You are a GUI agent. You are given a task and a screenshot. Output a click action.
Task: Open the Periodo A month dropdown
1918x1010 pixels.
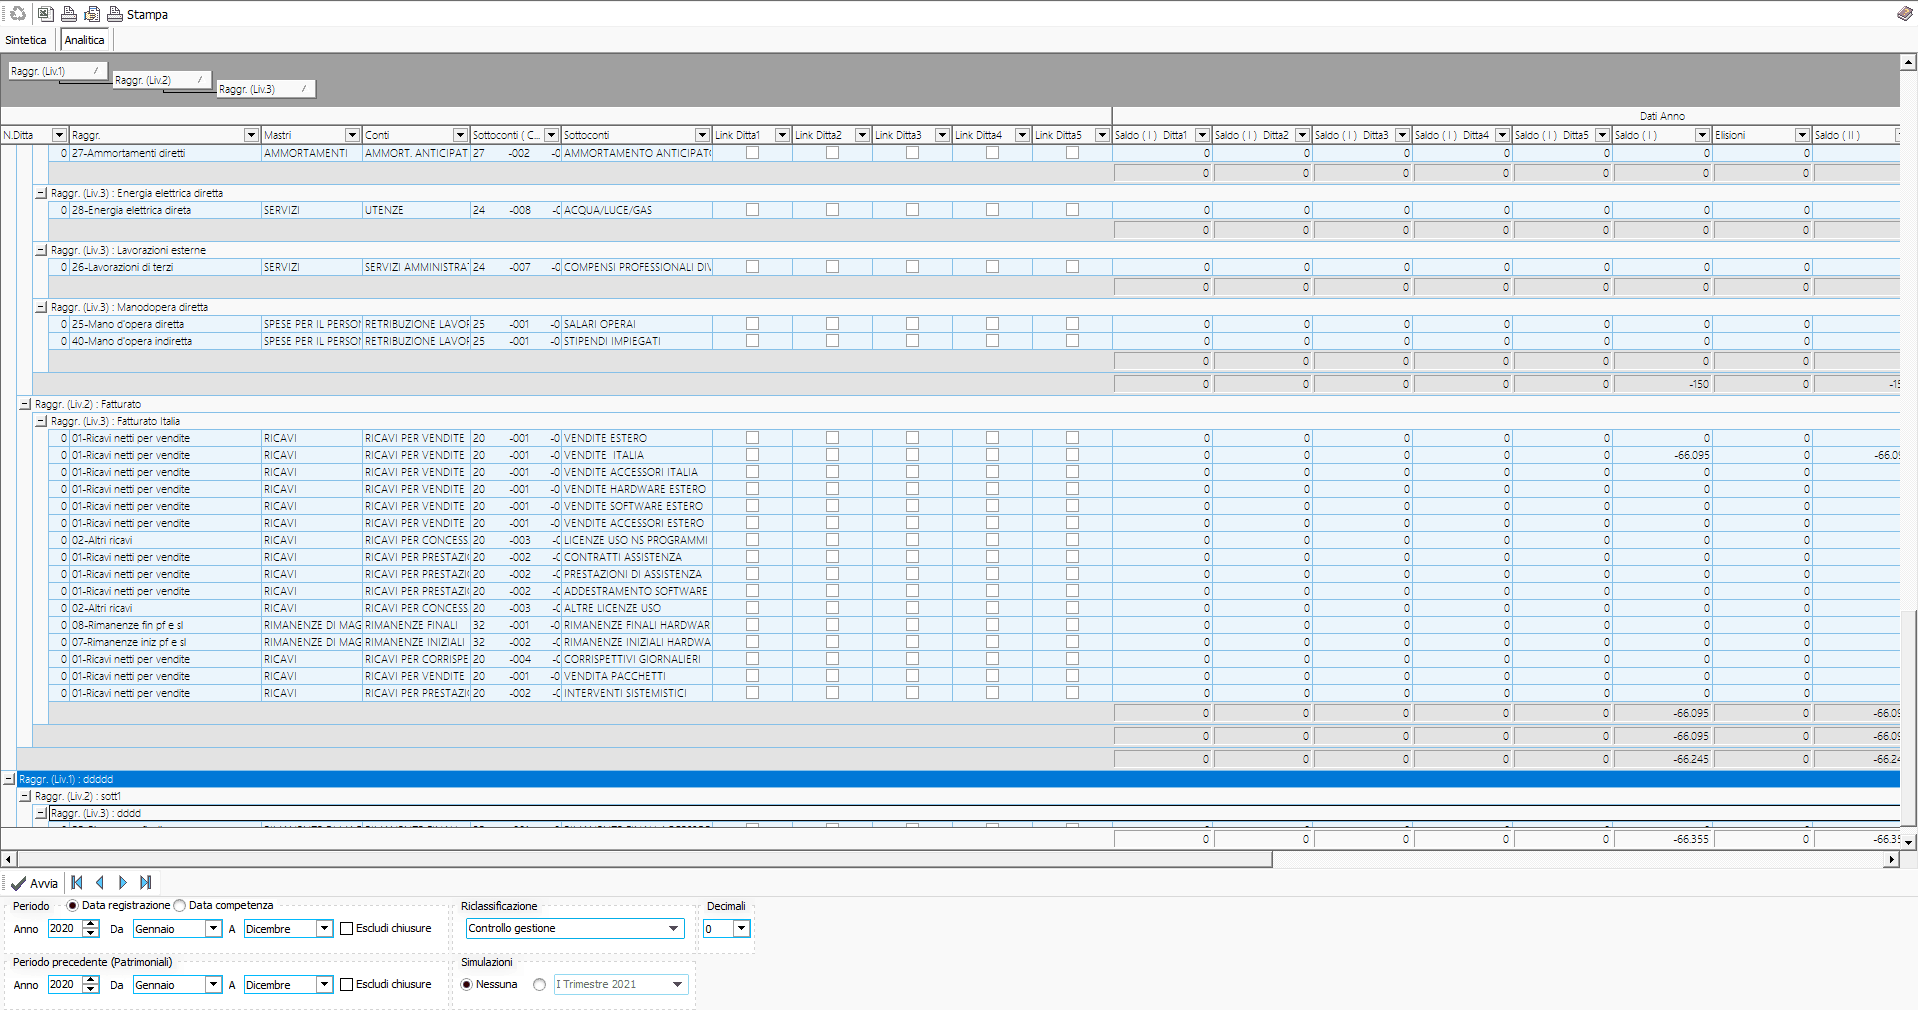(x=324, y=928)
